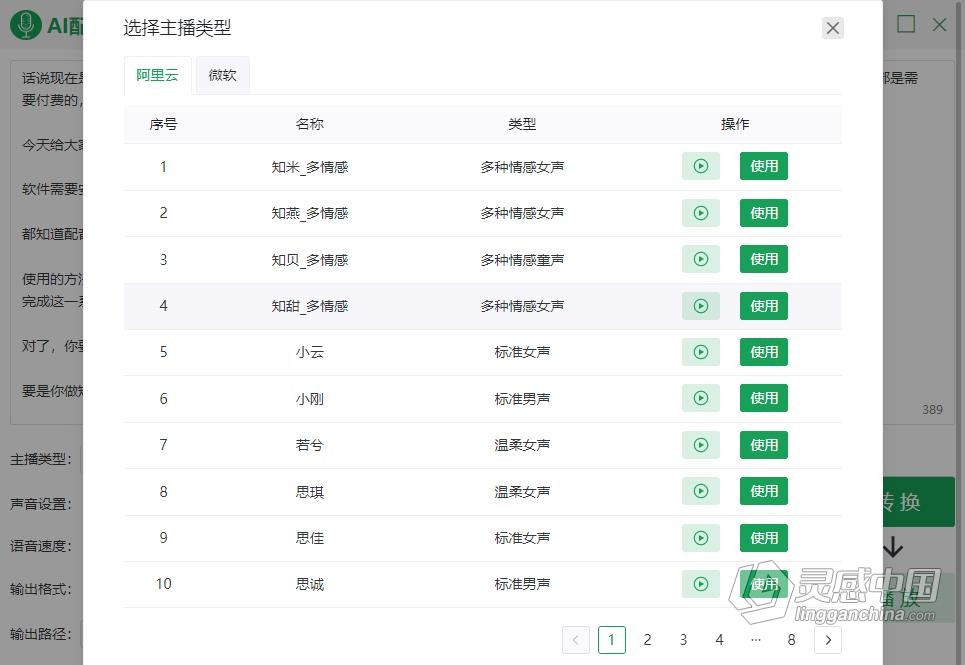Image resolution: width=965 pixels, height=665 pixels.
Task: Click the 思佳 name cell
Action: [310, 538]
